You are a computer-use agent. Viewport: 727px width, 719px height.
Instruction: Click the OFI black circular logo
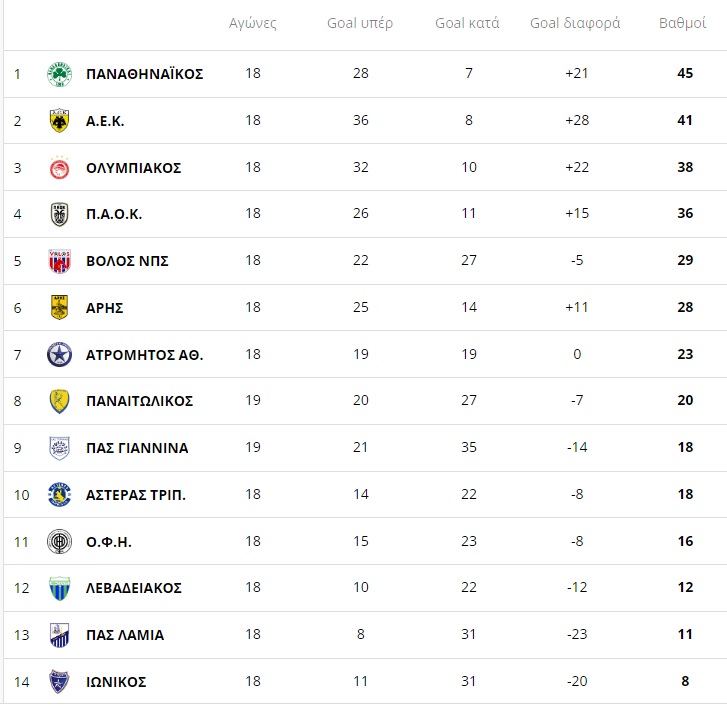click(59, 541)
